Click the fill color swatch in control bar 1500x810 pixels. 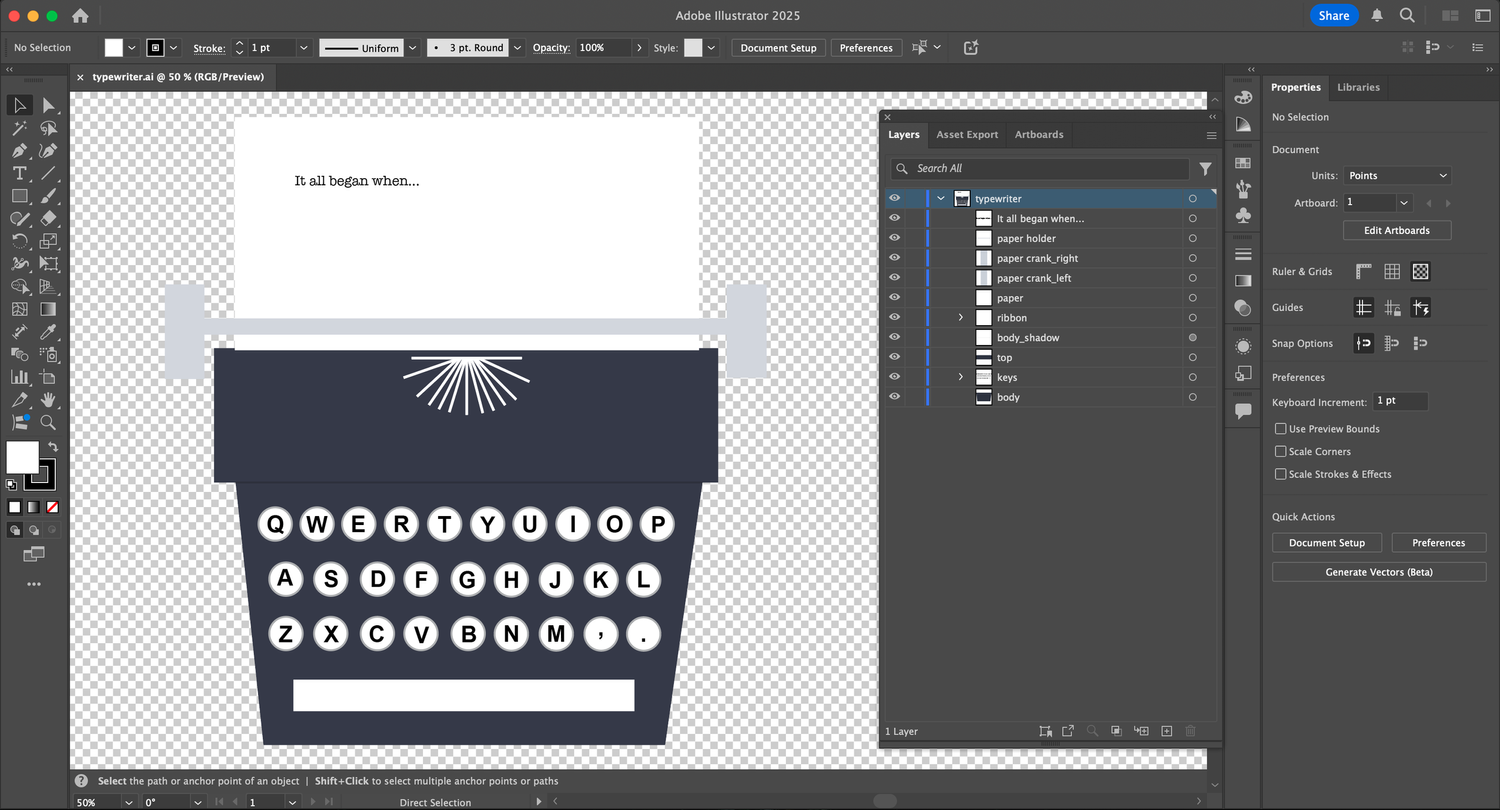114,48
